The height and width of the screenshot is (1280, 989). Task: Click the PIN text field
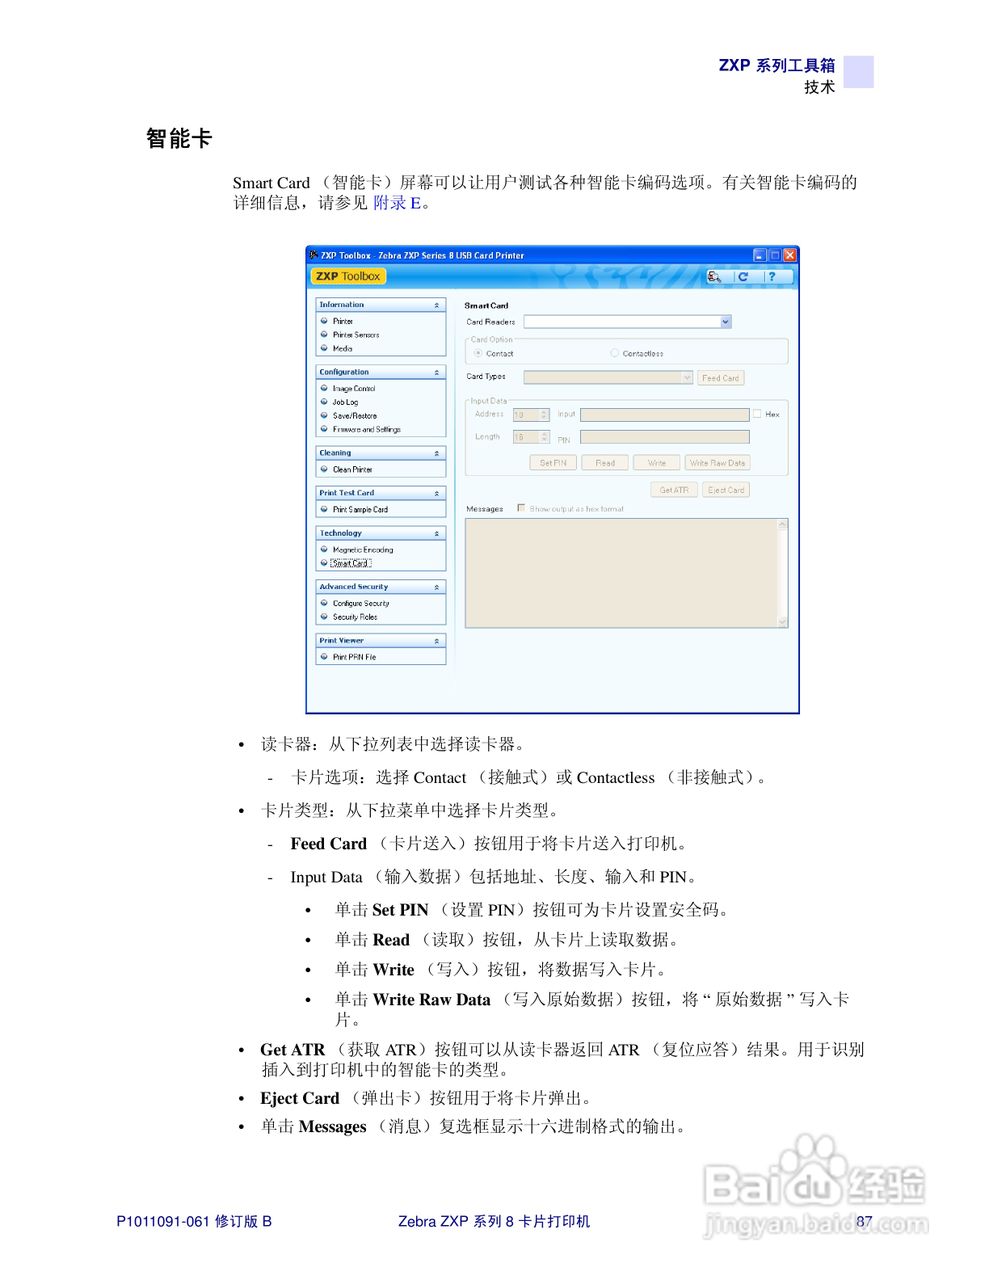(664, 437)
